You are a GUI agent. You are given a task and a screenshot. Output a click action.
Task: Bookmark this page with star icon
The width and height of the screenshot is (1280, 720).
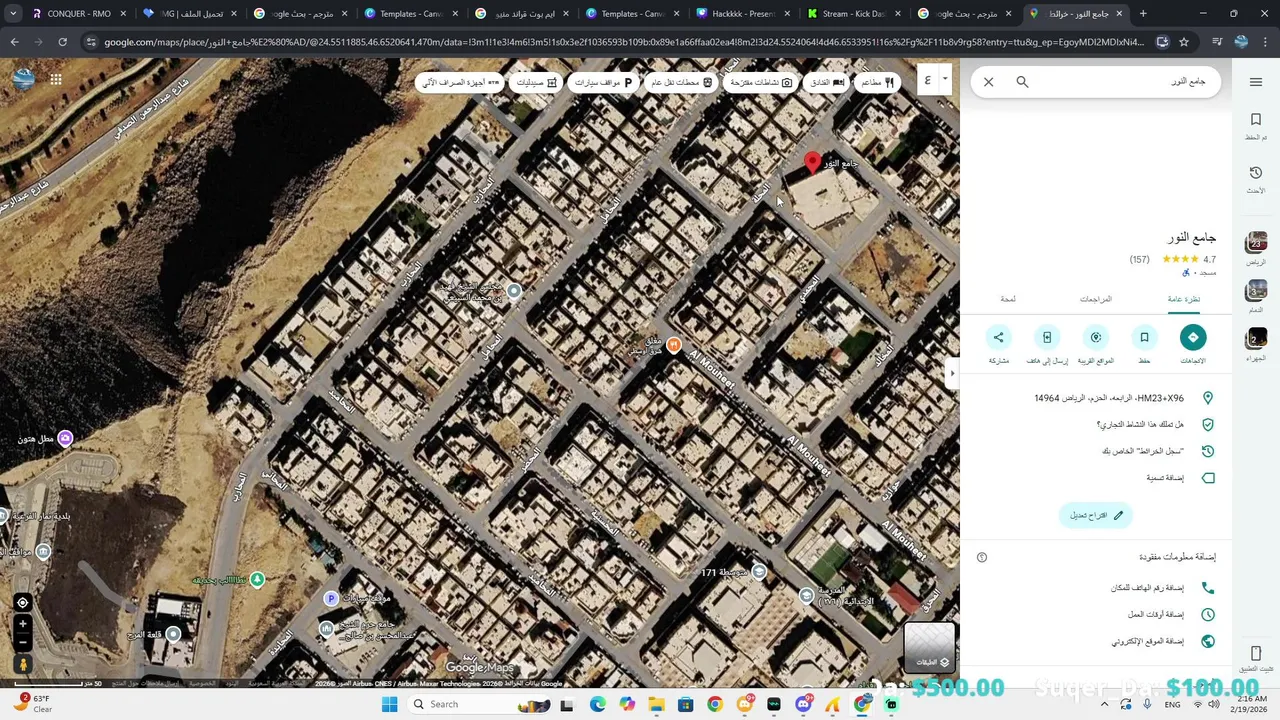tap(1184, 42)
